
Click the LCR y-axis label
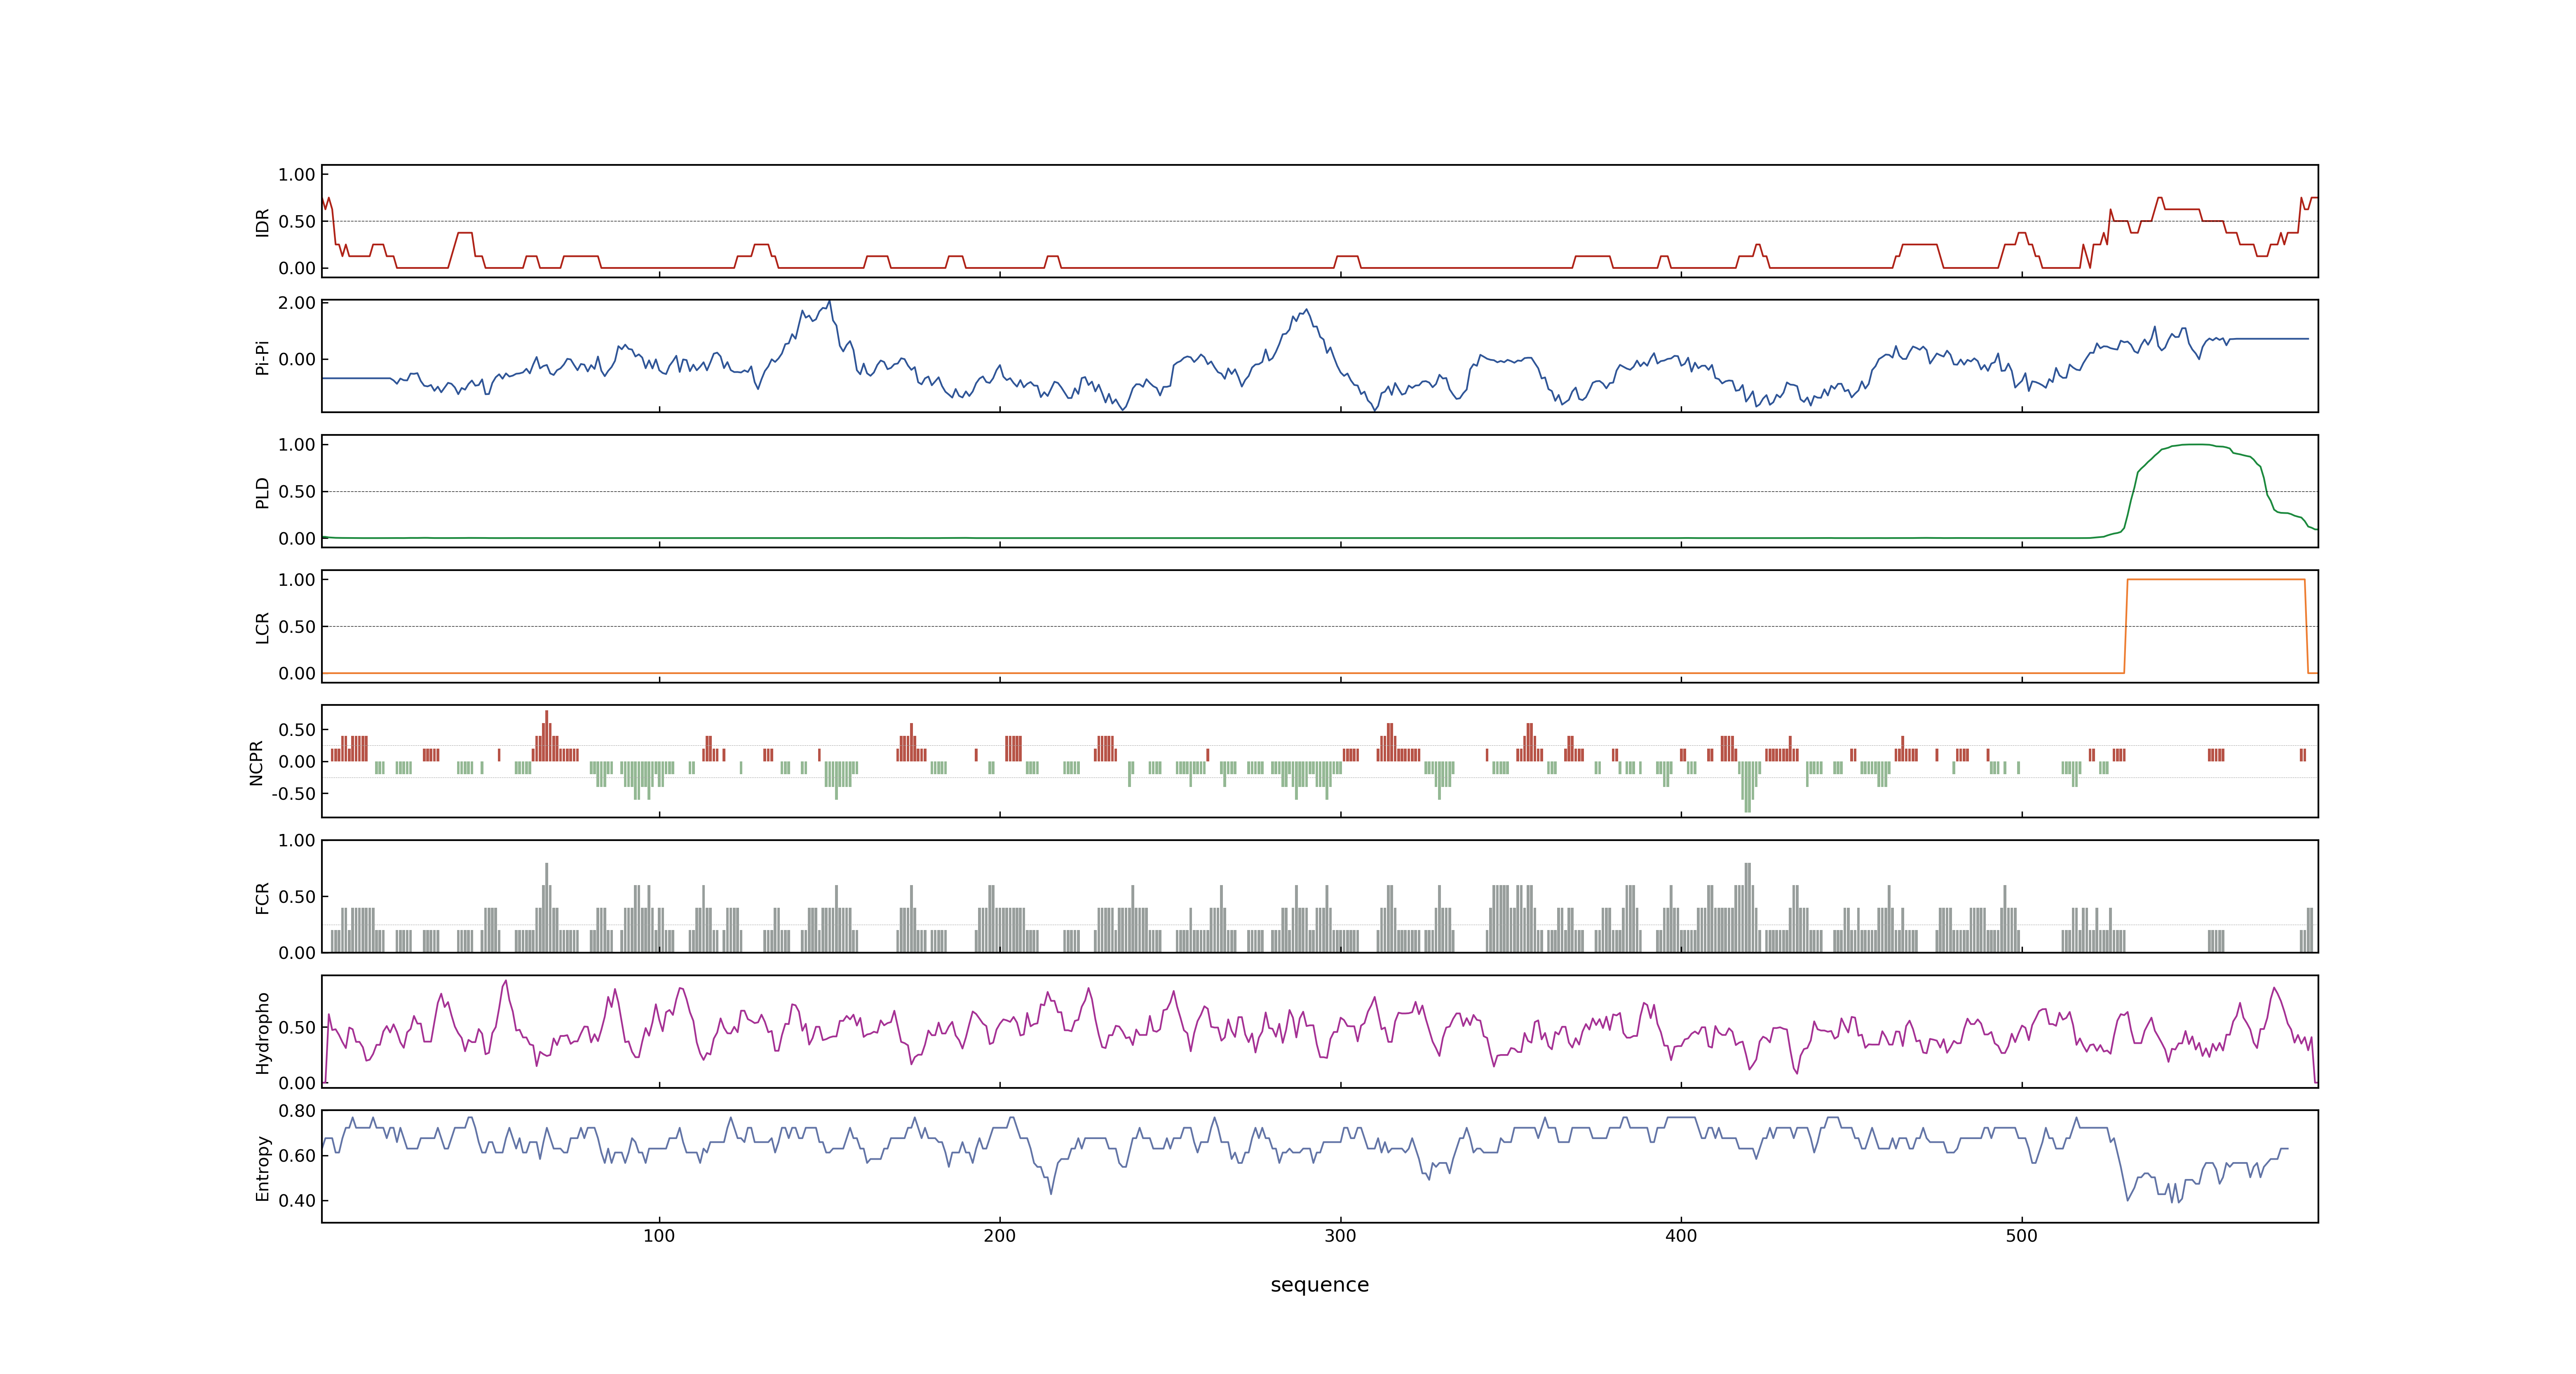click(x=263, y=627)
